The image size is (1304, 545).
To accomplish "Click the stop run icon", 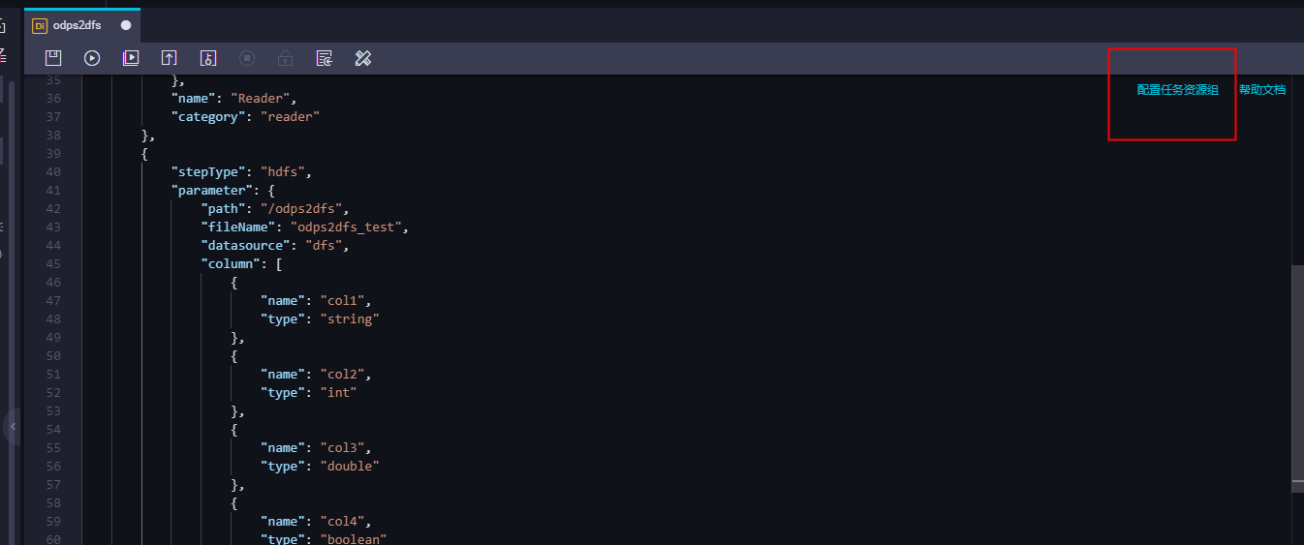I will tap(247, 58).
